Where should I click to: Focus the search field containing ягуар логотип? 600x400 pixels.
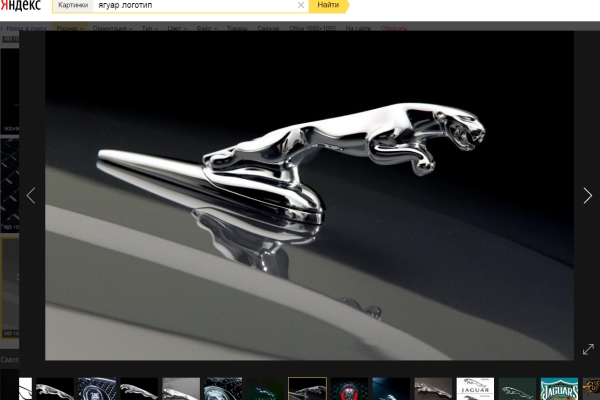[x=195, y=5]
